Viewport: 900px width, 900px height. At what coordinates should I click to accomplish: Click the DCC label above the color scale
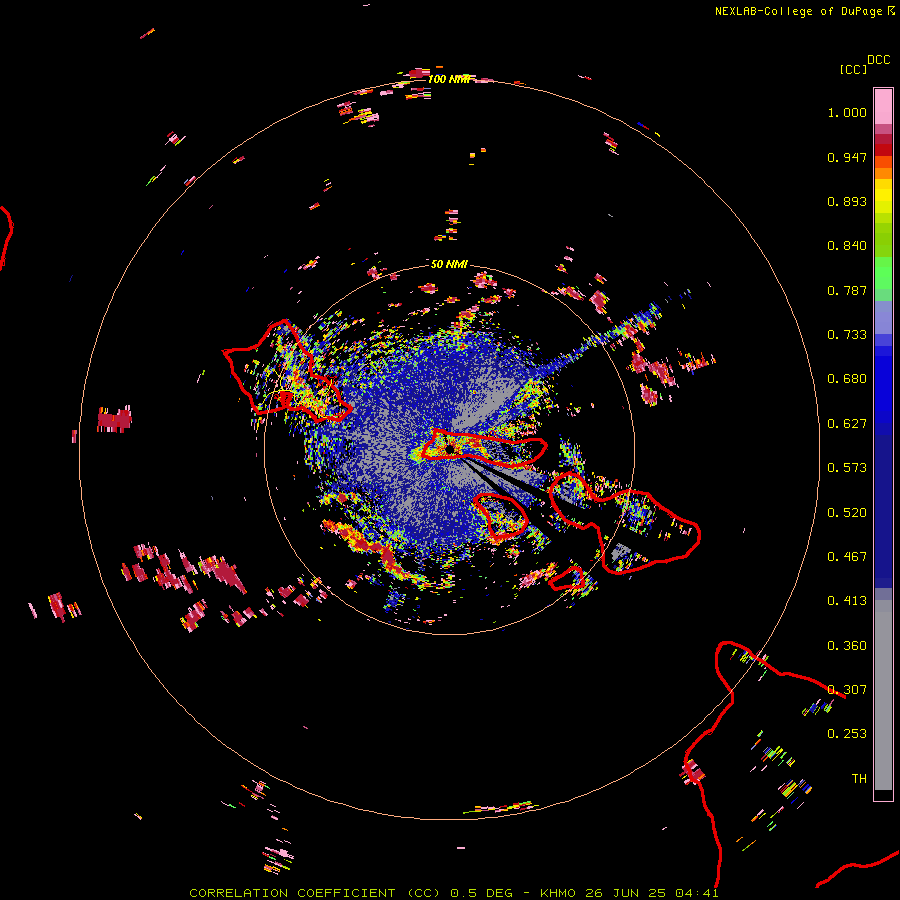tap(878, 60)
